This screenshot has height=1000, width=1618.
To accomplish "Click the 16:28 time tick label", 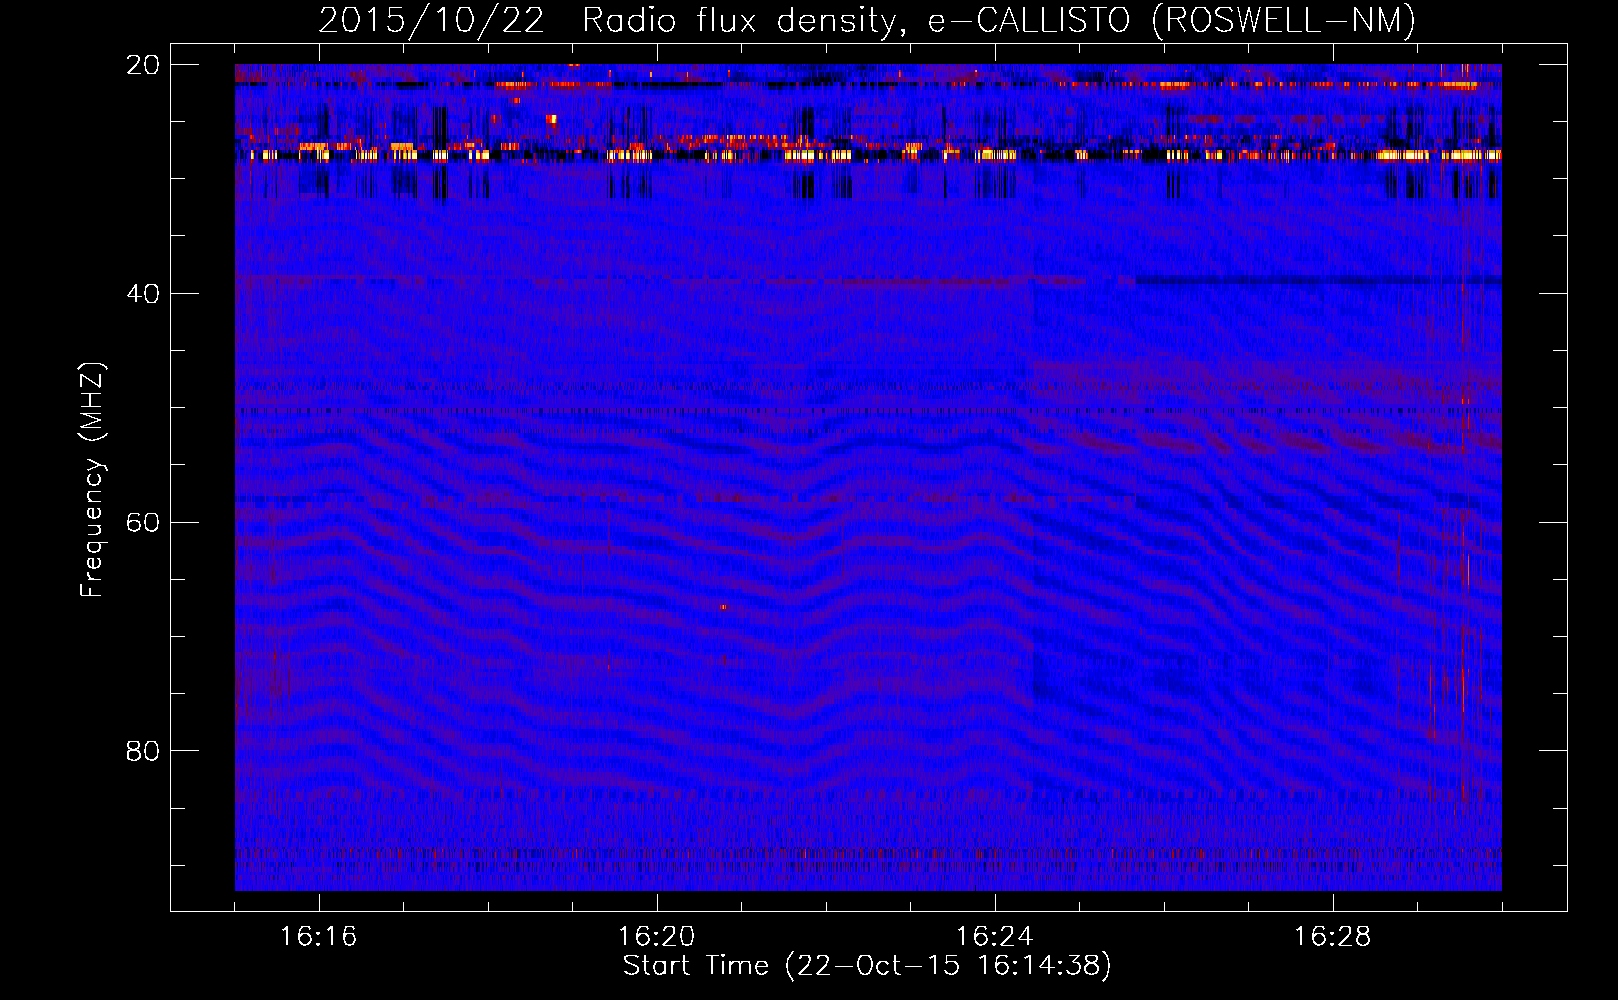I will [x=1333, y=937].
